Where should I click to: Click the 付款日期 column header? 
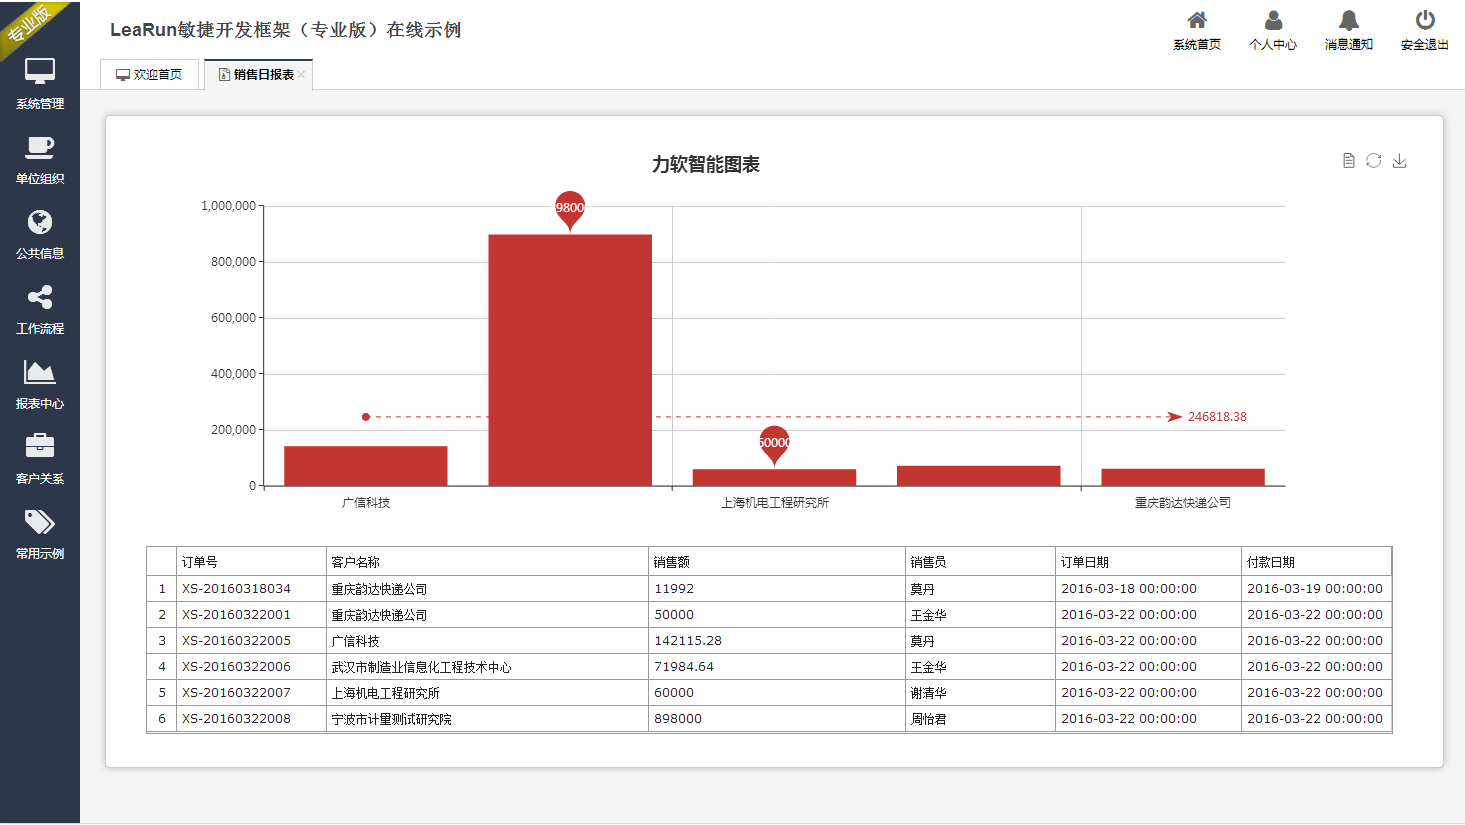coord(1317,562)
